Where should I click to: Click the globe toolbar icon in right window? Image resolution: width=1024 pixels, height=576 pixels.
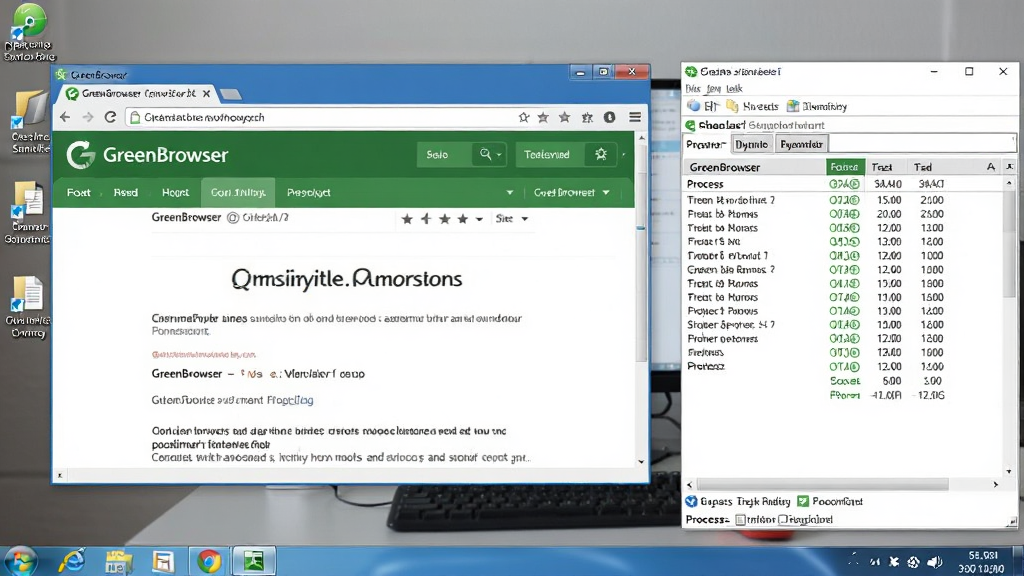tap(694, 106)
